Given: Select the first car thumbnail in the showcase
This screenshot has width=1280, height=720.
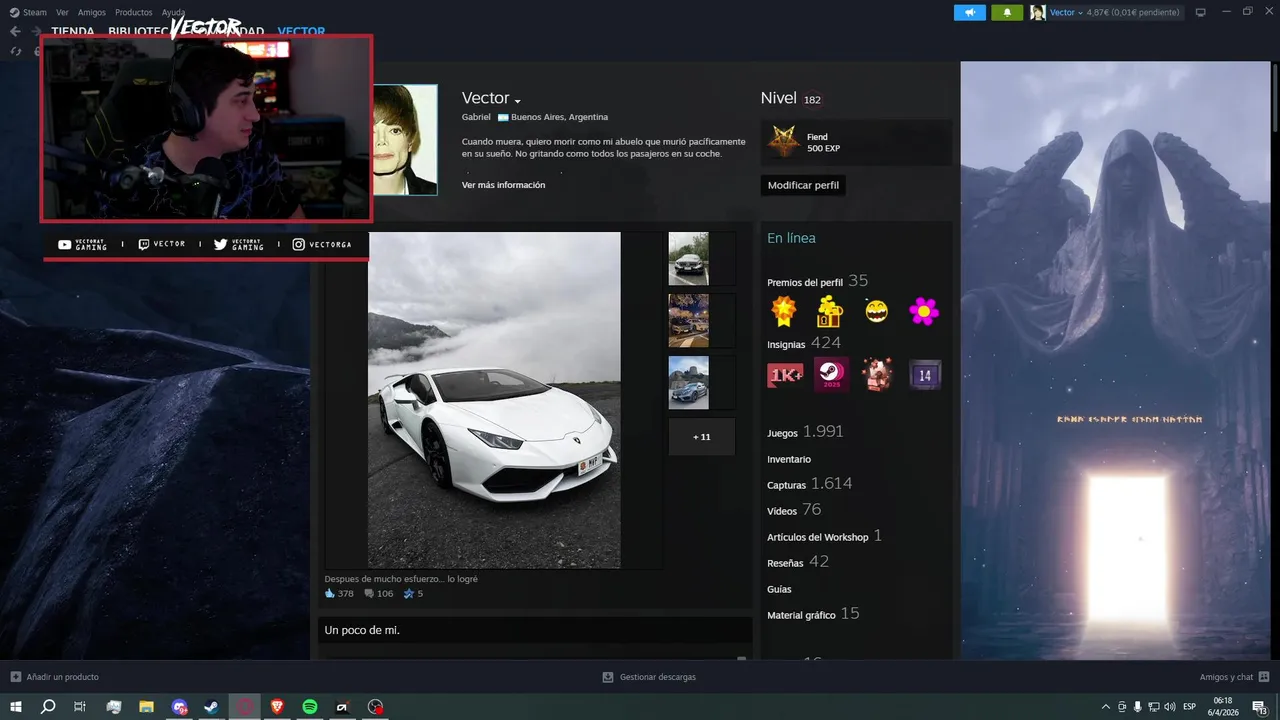Looking at the screenshot, I should (688, 259).
